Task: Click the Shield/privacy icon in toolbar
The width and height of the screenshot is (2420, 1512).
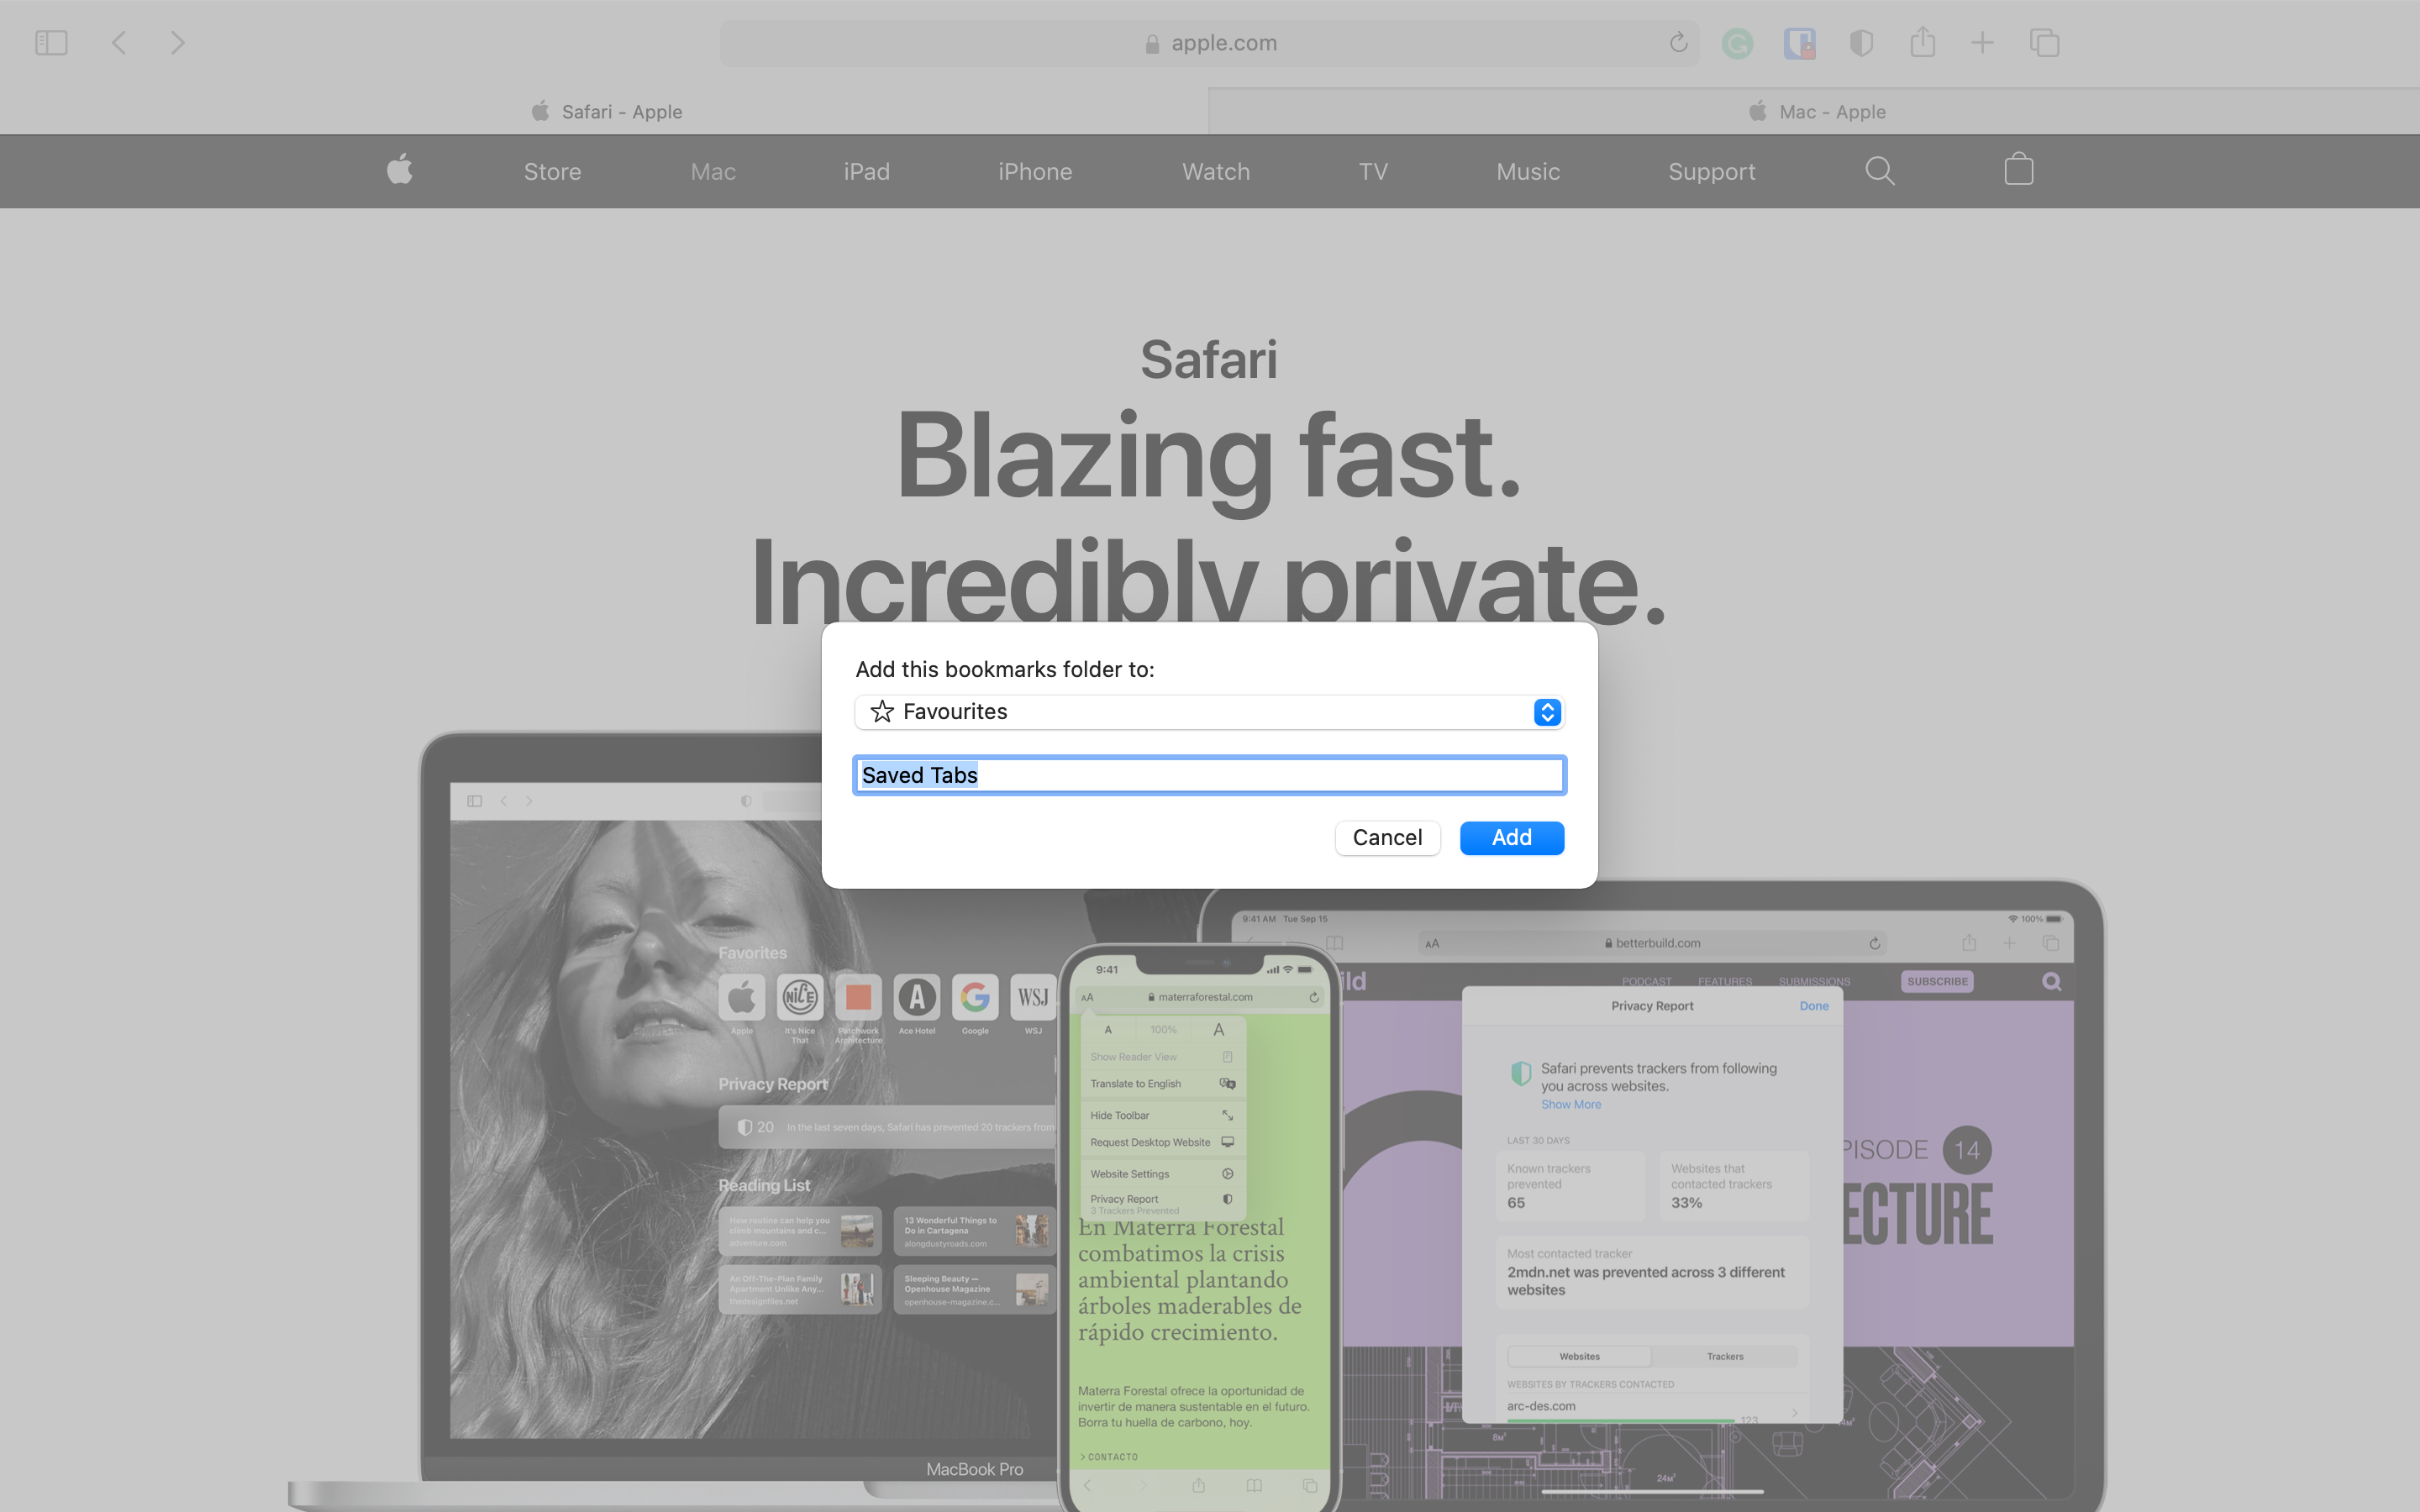Action: point(1860,44)
